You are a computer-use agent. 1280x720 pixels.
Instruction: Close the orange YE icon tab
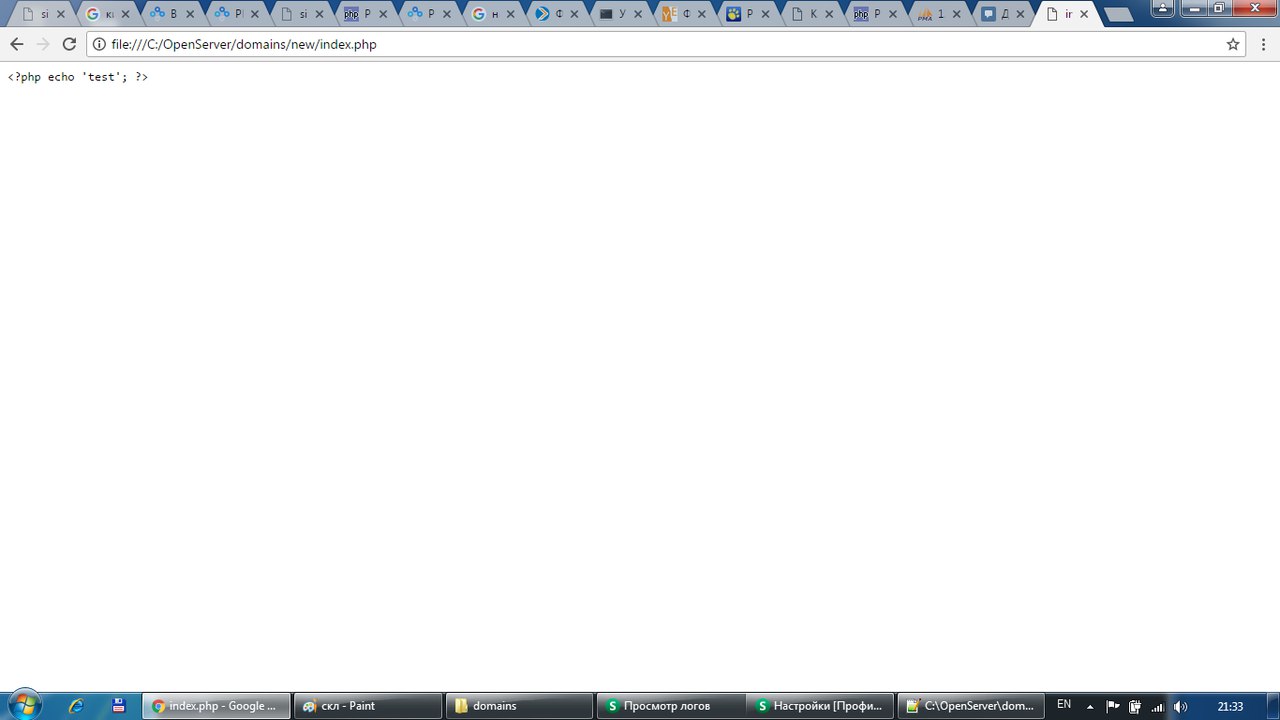[x=702, y=15]
